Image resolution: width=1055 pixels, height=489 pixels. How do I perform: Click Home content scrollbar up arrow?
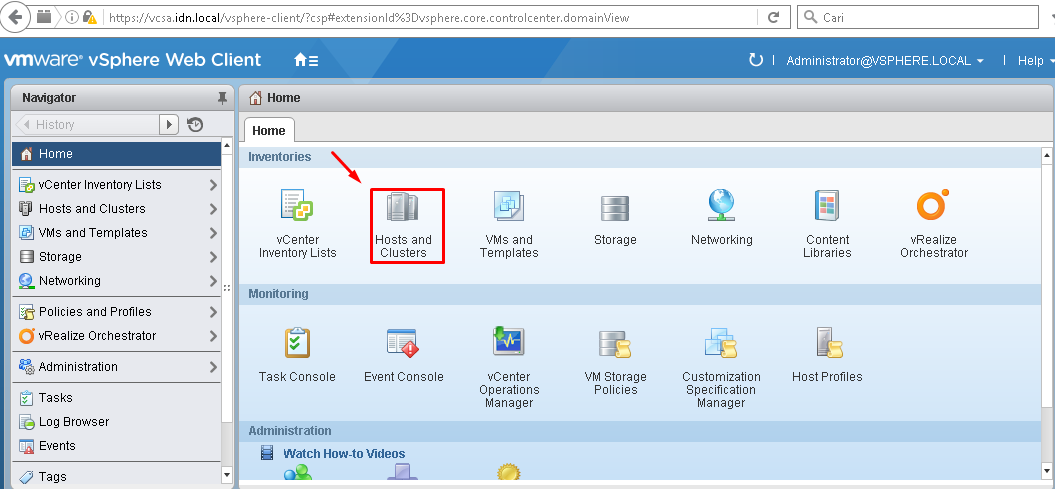tap(1047, 155)
